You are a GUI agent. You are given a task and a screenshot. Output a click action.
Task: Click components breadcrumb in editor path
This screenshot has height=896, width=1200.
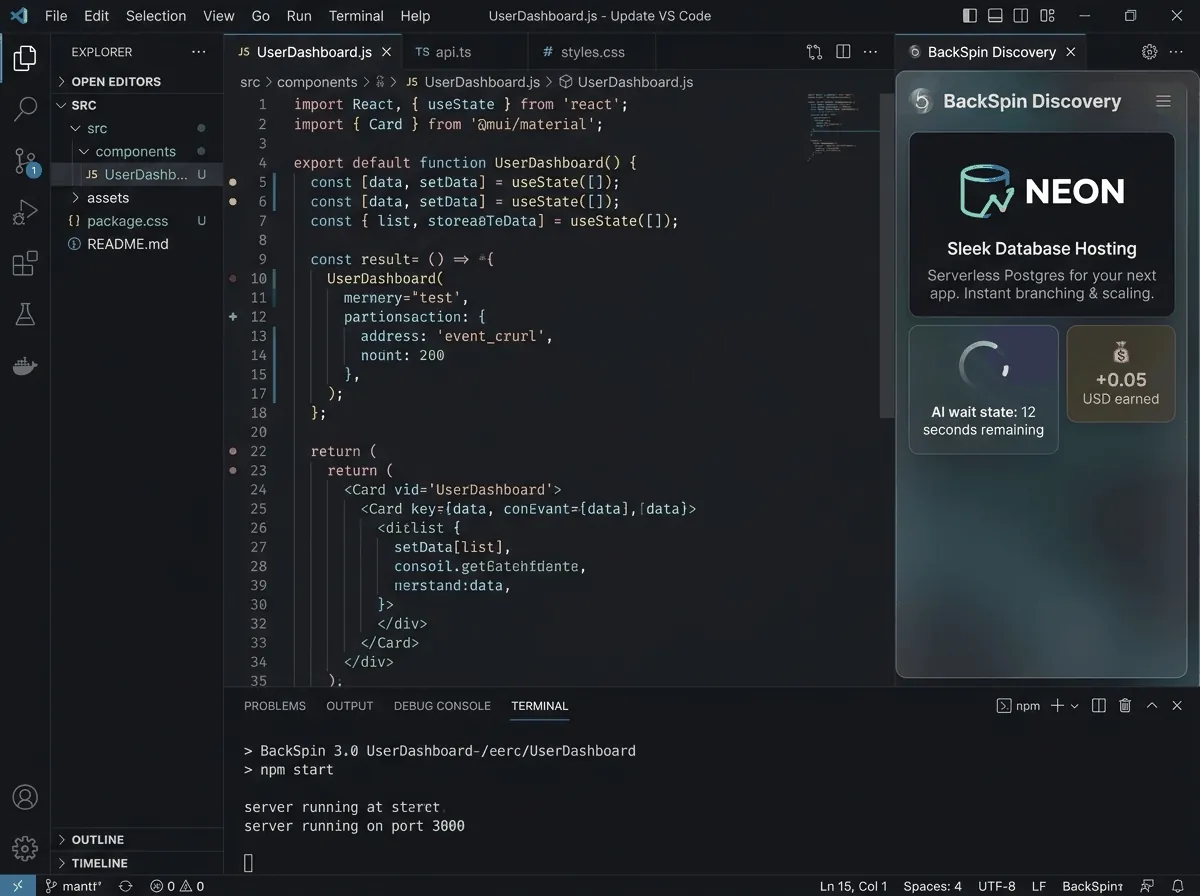coord(317,82)
